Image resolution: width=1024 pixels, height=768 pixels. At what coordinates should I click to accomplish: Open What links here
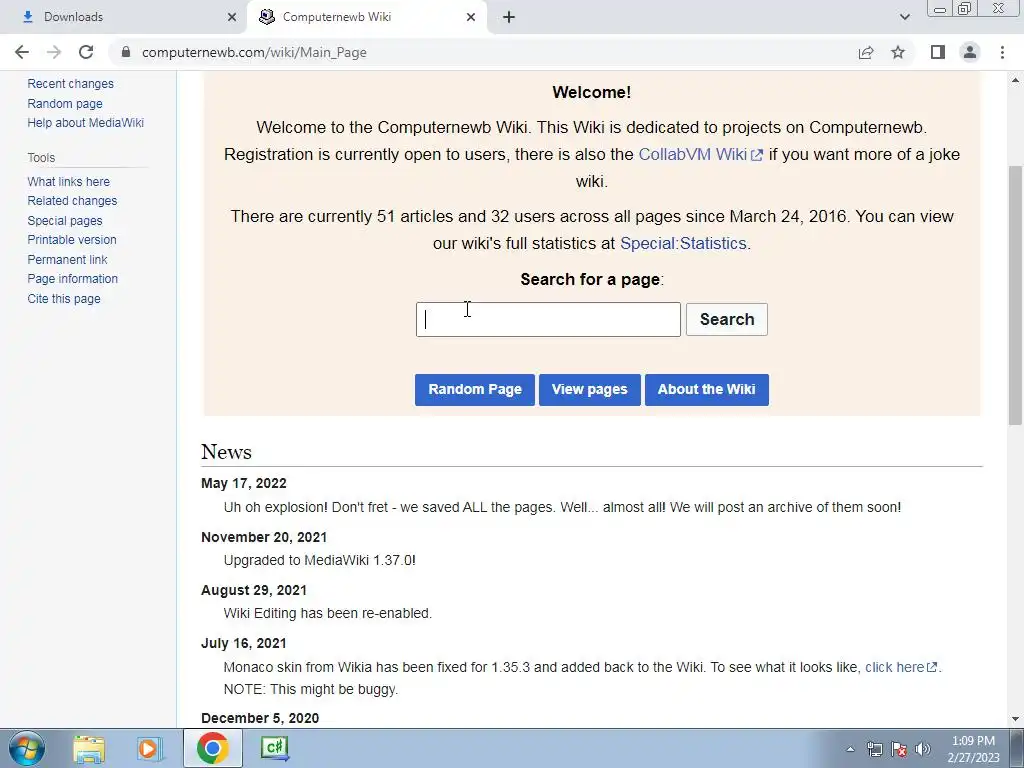(69, 182)
